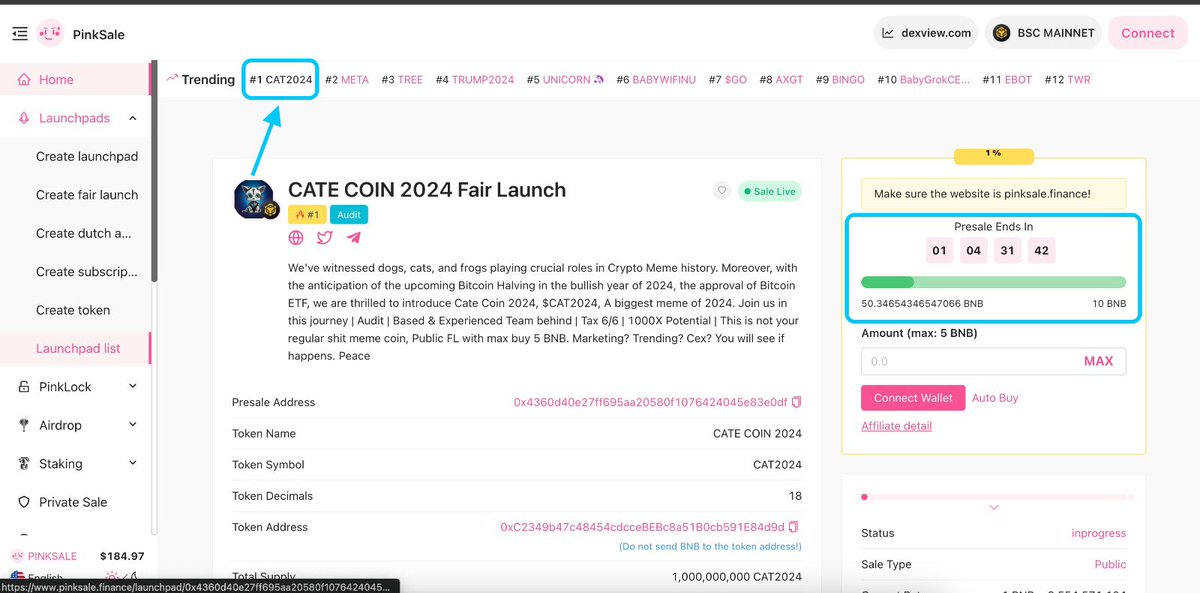Viewport: 1200px width, 593px height.
Task: Switch network via BSC MAINNET button
Action: (x=1043, y=33)
